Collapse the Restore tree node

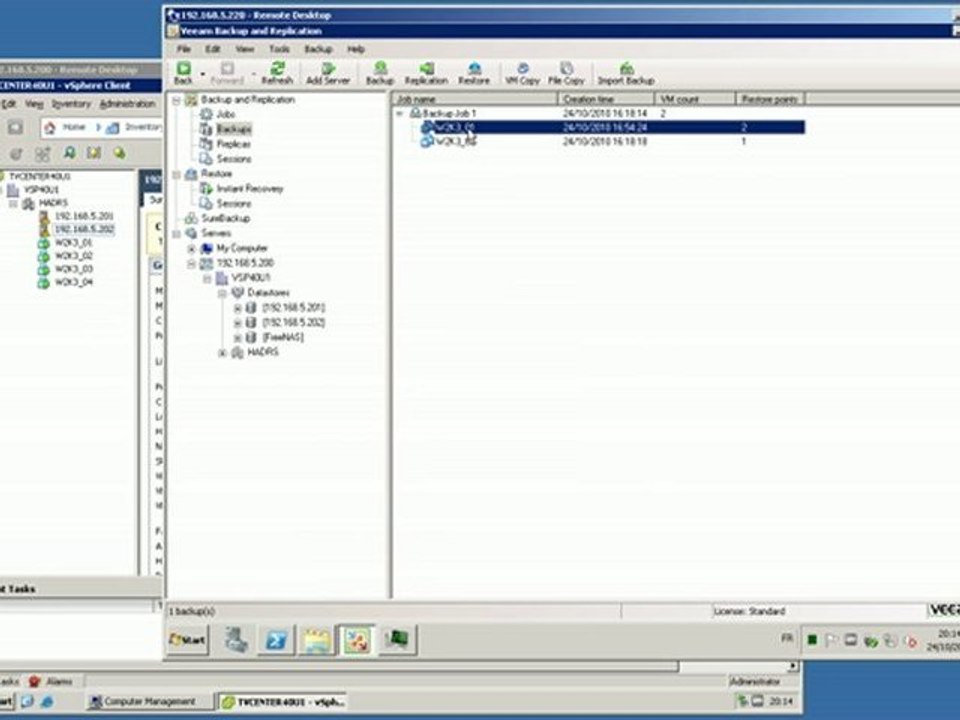click(176, 174)
